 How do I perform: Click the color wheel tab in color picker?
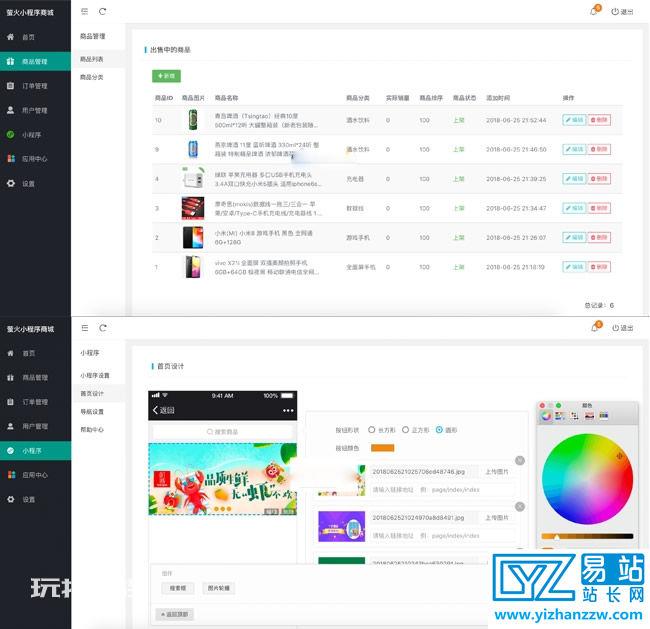pyautogui.click(x=546, y=416)
